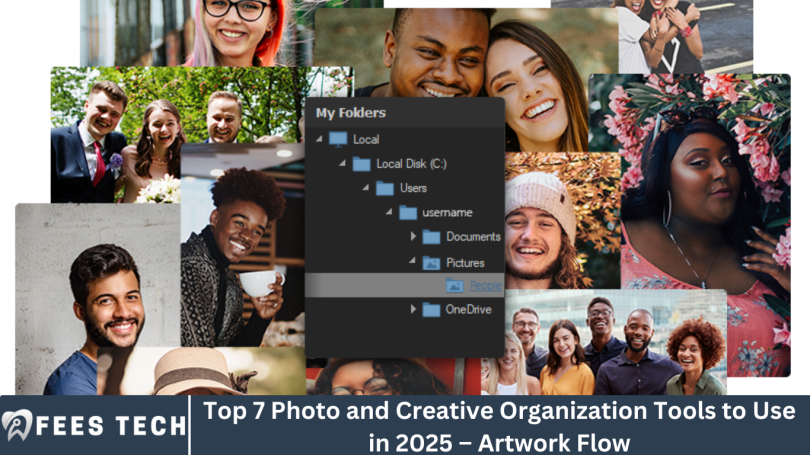
Task: Click the Local Disk (C:) folder icon
Action: [361, 164]
